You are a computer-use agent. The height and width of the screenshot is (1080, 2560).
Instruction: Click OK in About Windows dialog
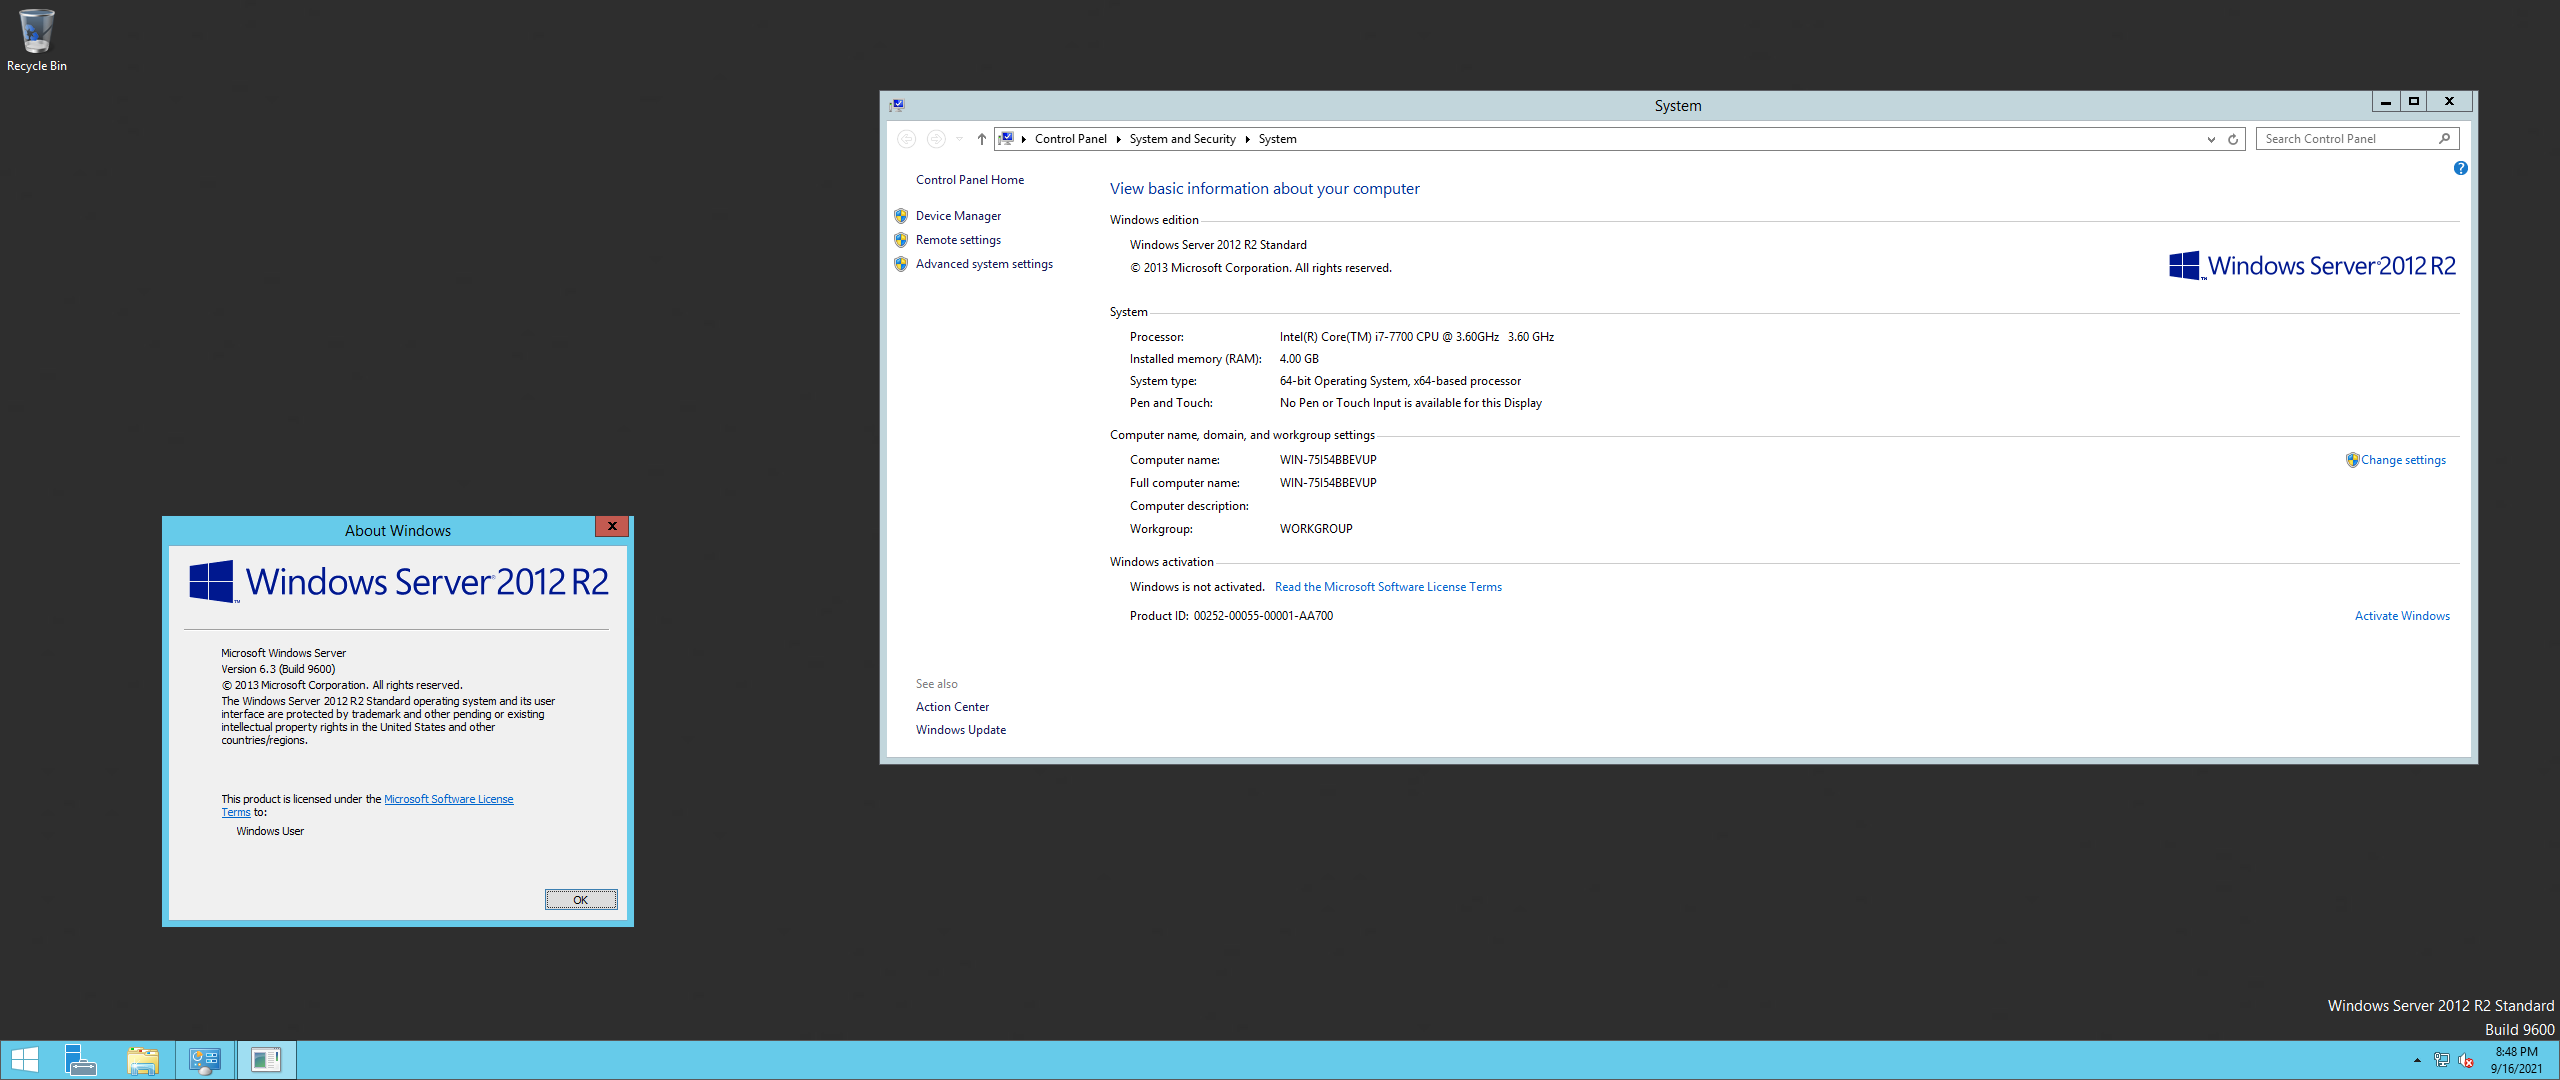pyautogui.click(x=581, y=900)
